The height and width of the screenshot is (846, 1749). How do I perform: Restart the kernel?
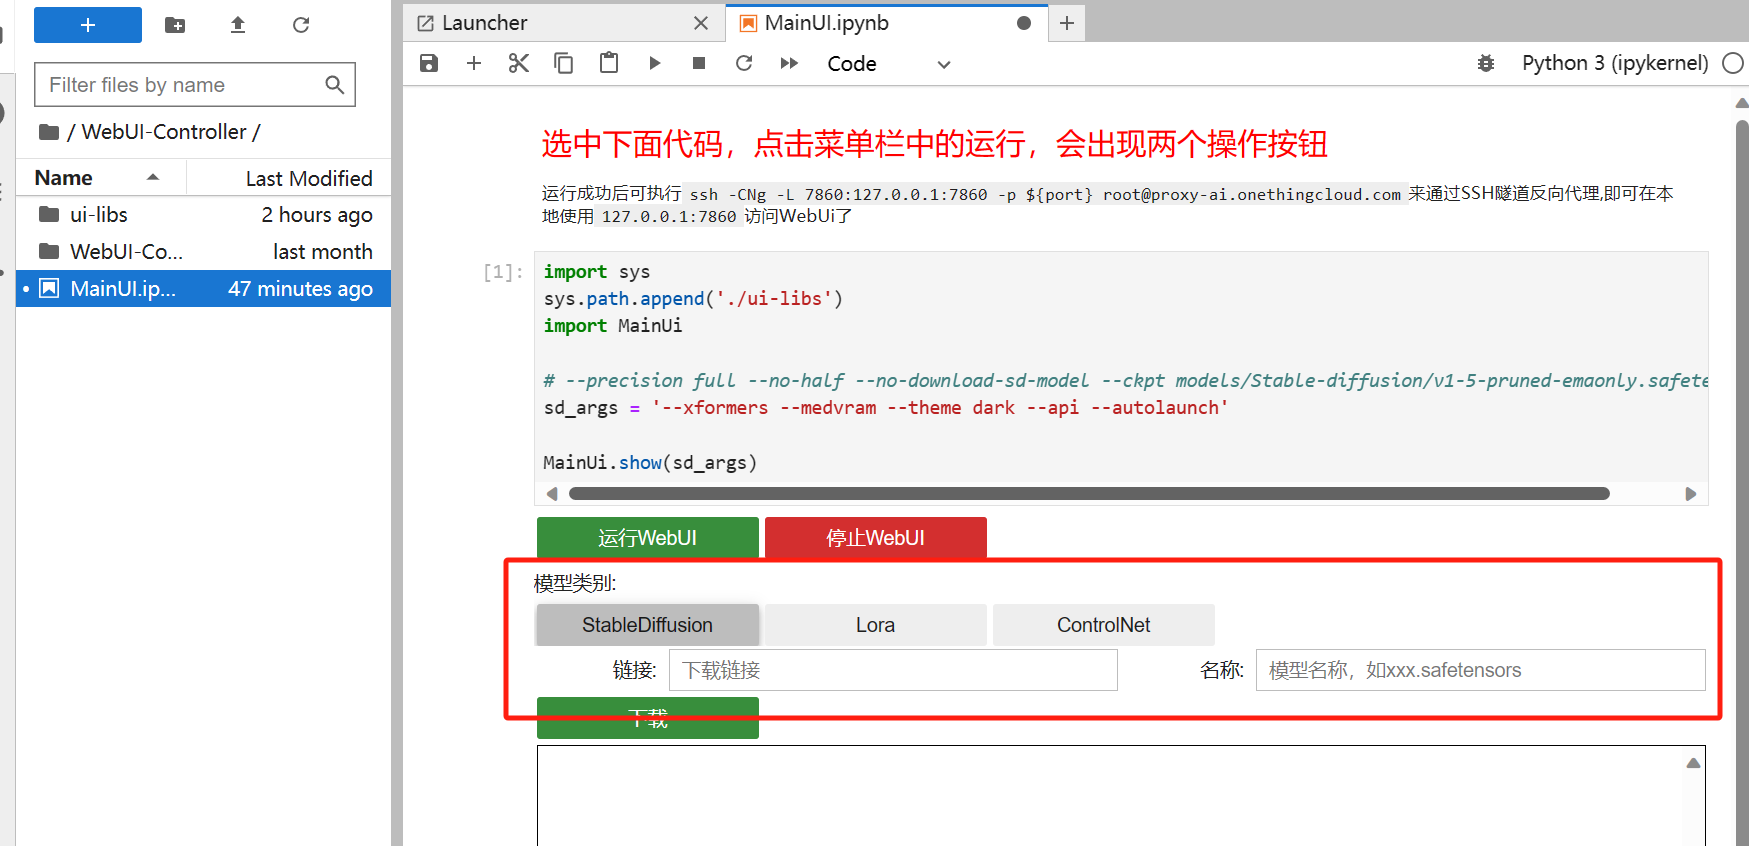[x=744, y=64]
